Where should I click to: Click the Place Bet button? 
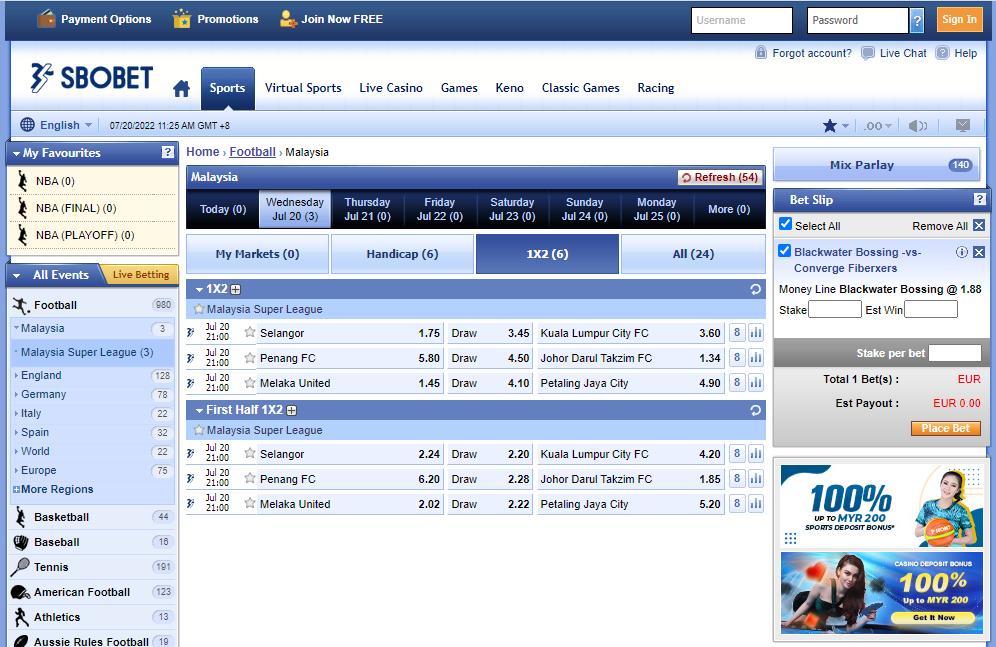(945, 428)
